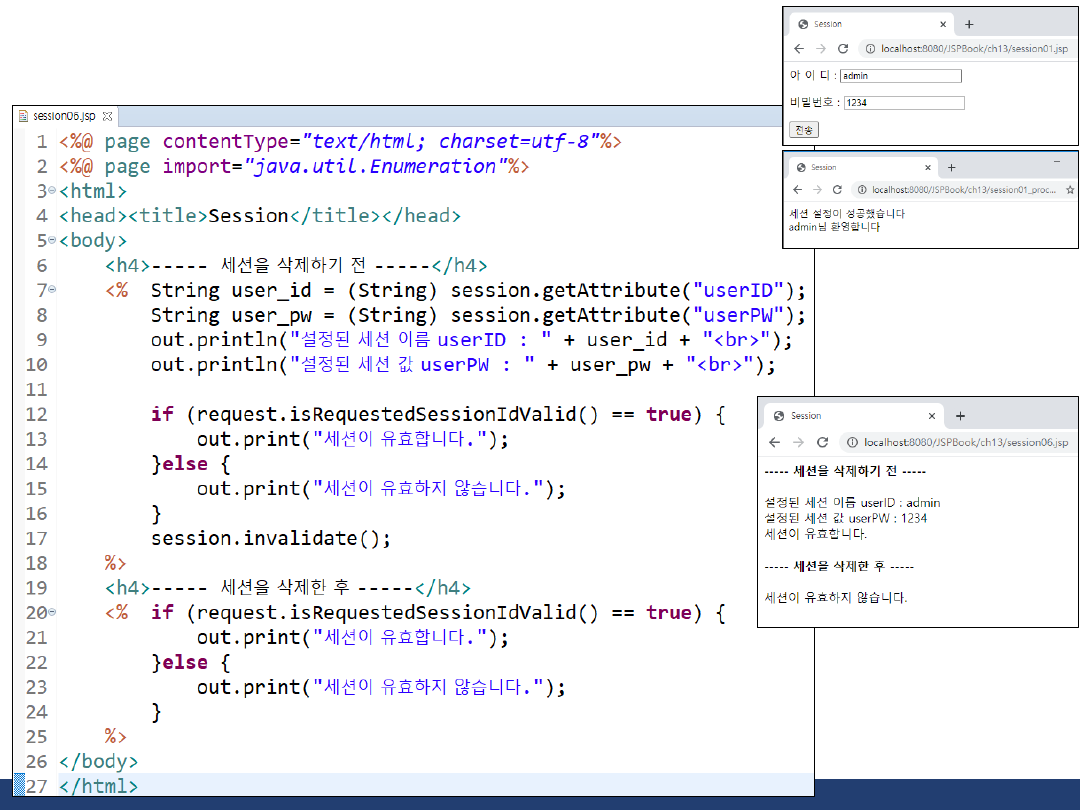Collapse the html tag fold at line 3
Screen dimensions: 1080x810
click(x=52, y=192)
